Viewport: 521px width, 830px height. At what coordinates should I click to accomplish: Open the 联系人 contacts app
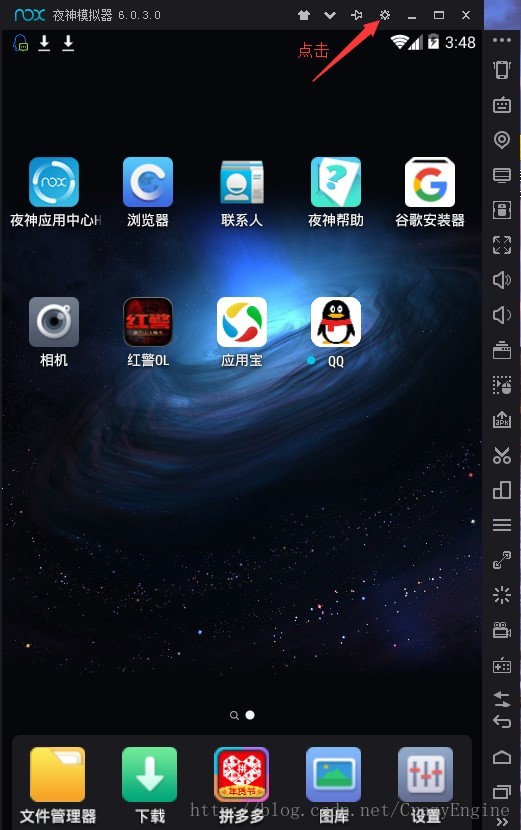point(242,182)
